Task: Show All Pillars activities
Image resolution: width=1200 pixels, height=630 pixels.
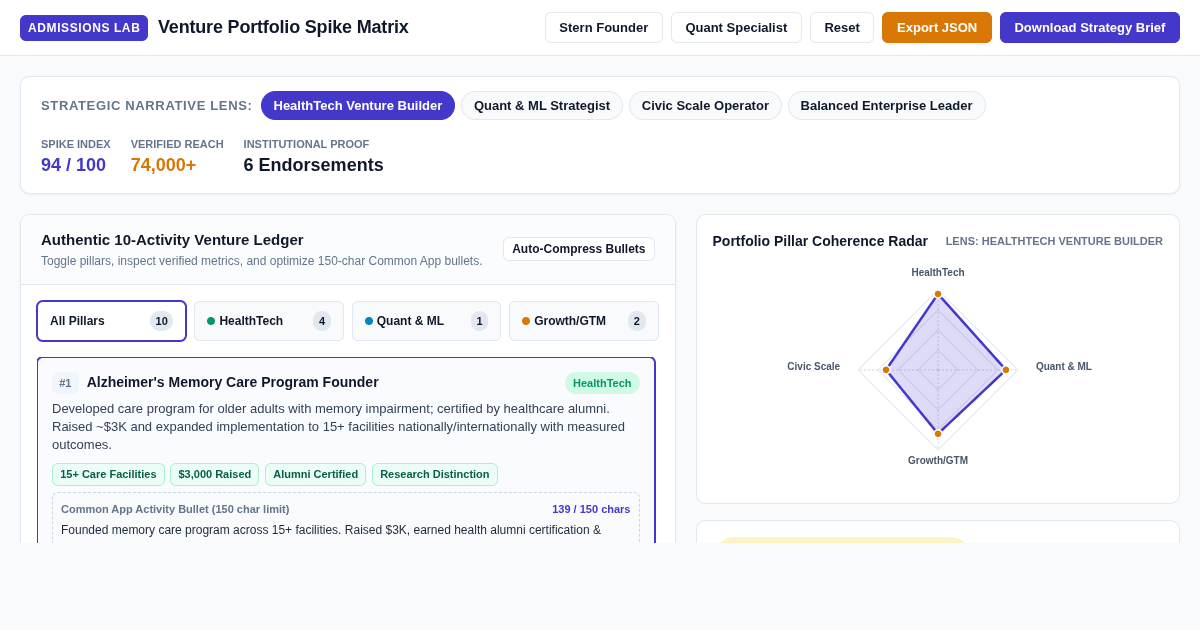Action: point(111,321)
